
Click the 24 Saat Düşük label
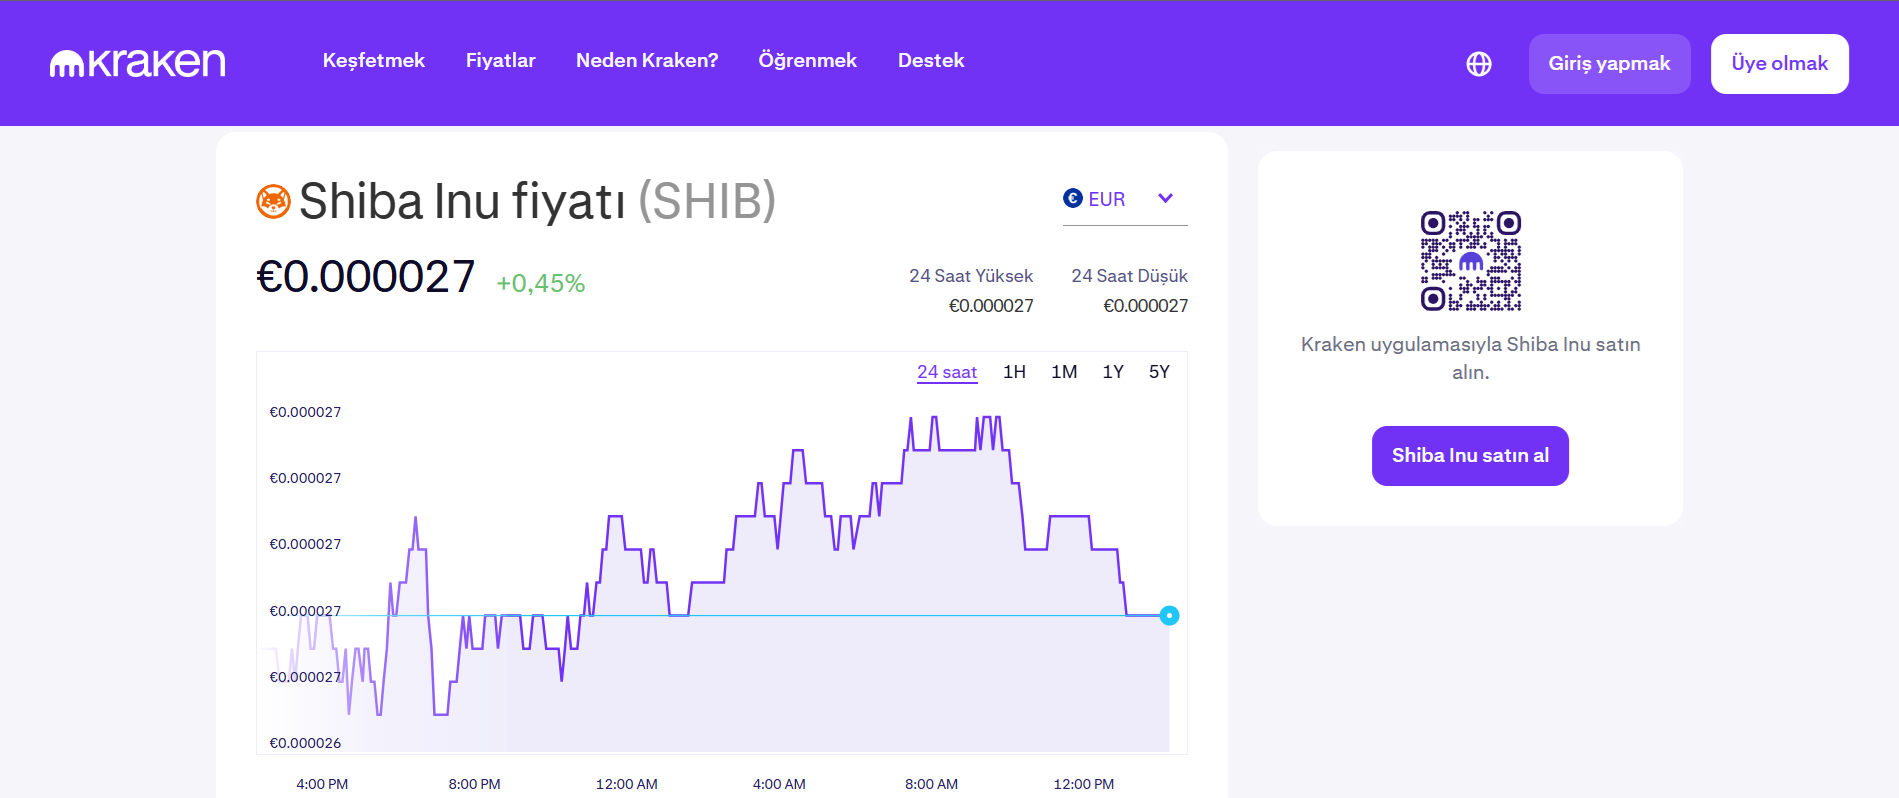1130,276
